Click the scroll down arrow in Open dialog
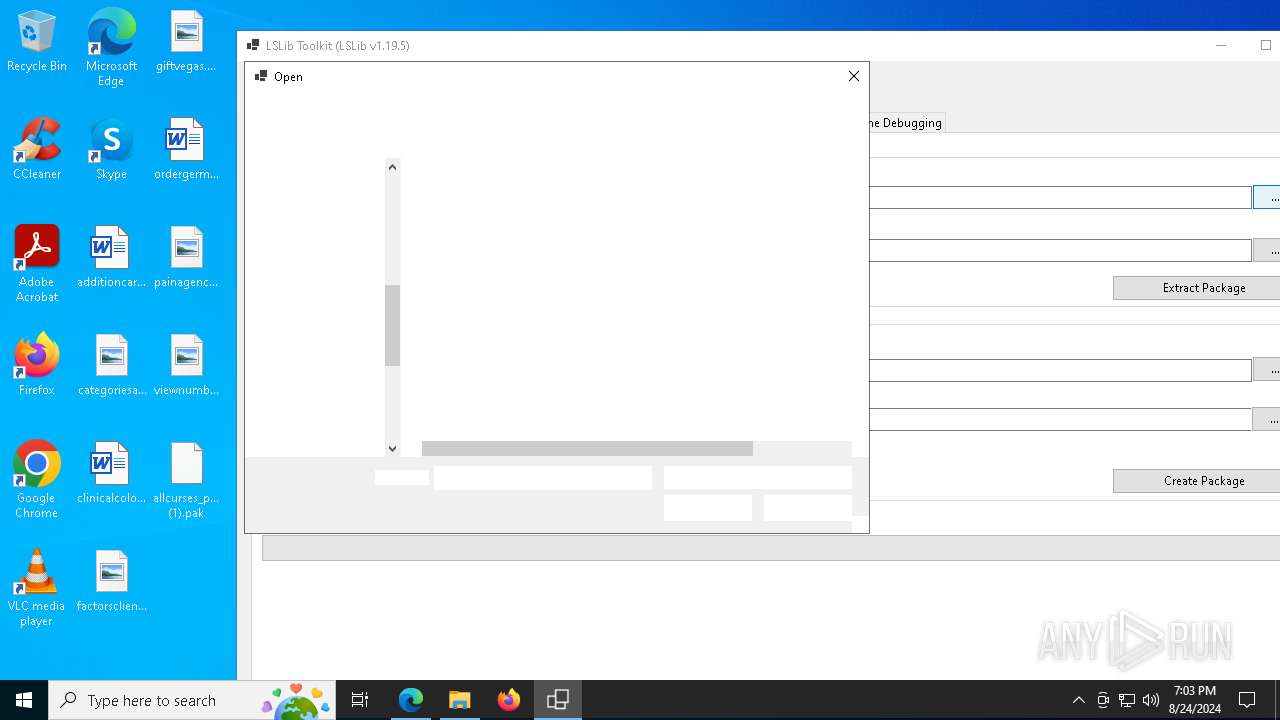Screen dimensions: 1280x720 [x=392, y=449]
